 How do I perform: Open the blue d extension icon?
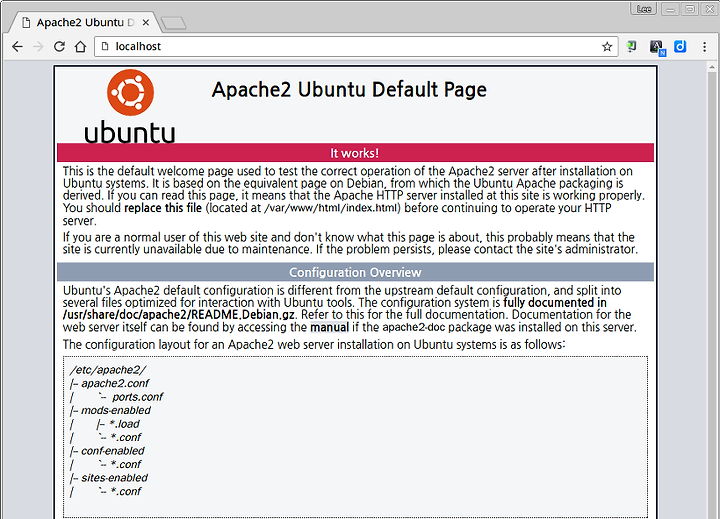[x=680, y=46]
